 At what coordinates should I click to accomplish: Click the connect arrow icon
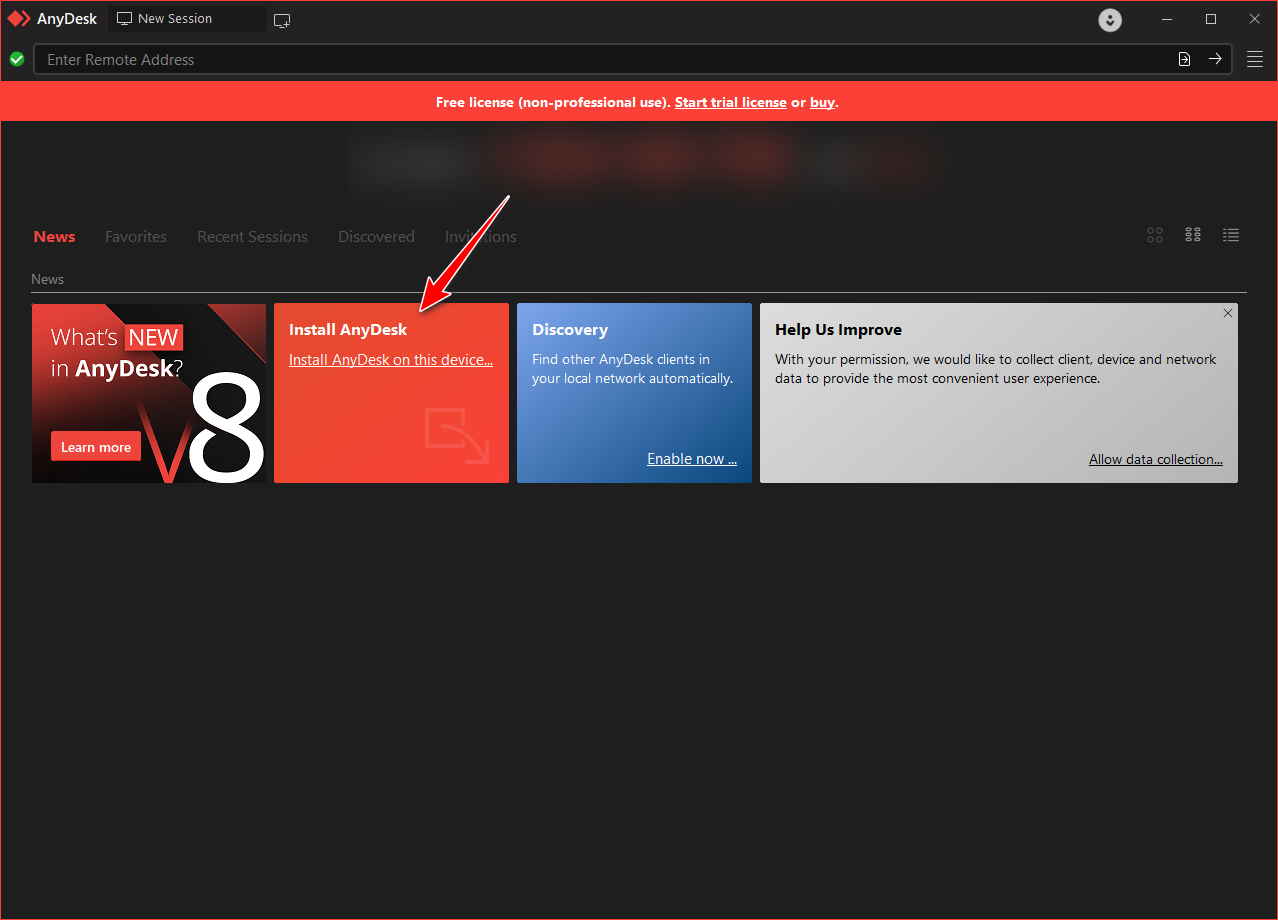(x=1215, y=59)
